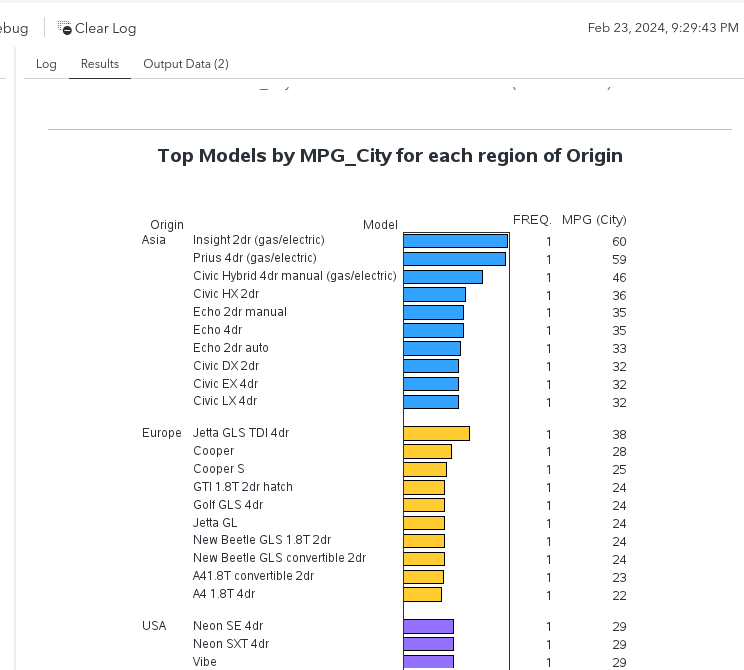The width and height of the screenshot is (744, 670).
Task: Switch to the Log tab
Action: click(x=46, y=64)
